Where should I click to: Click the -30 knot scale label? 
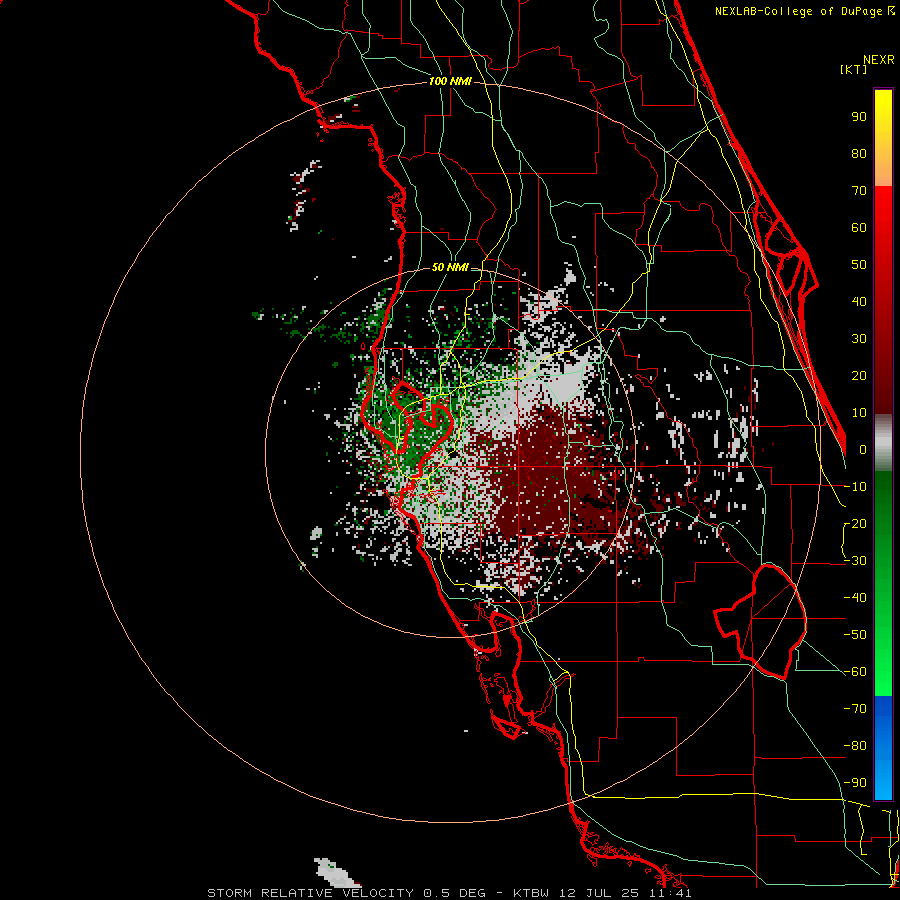coord(855,561)
